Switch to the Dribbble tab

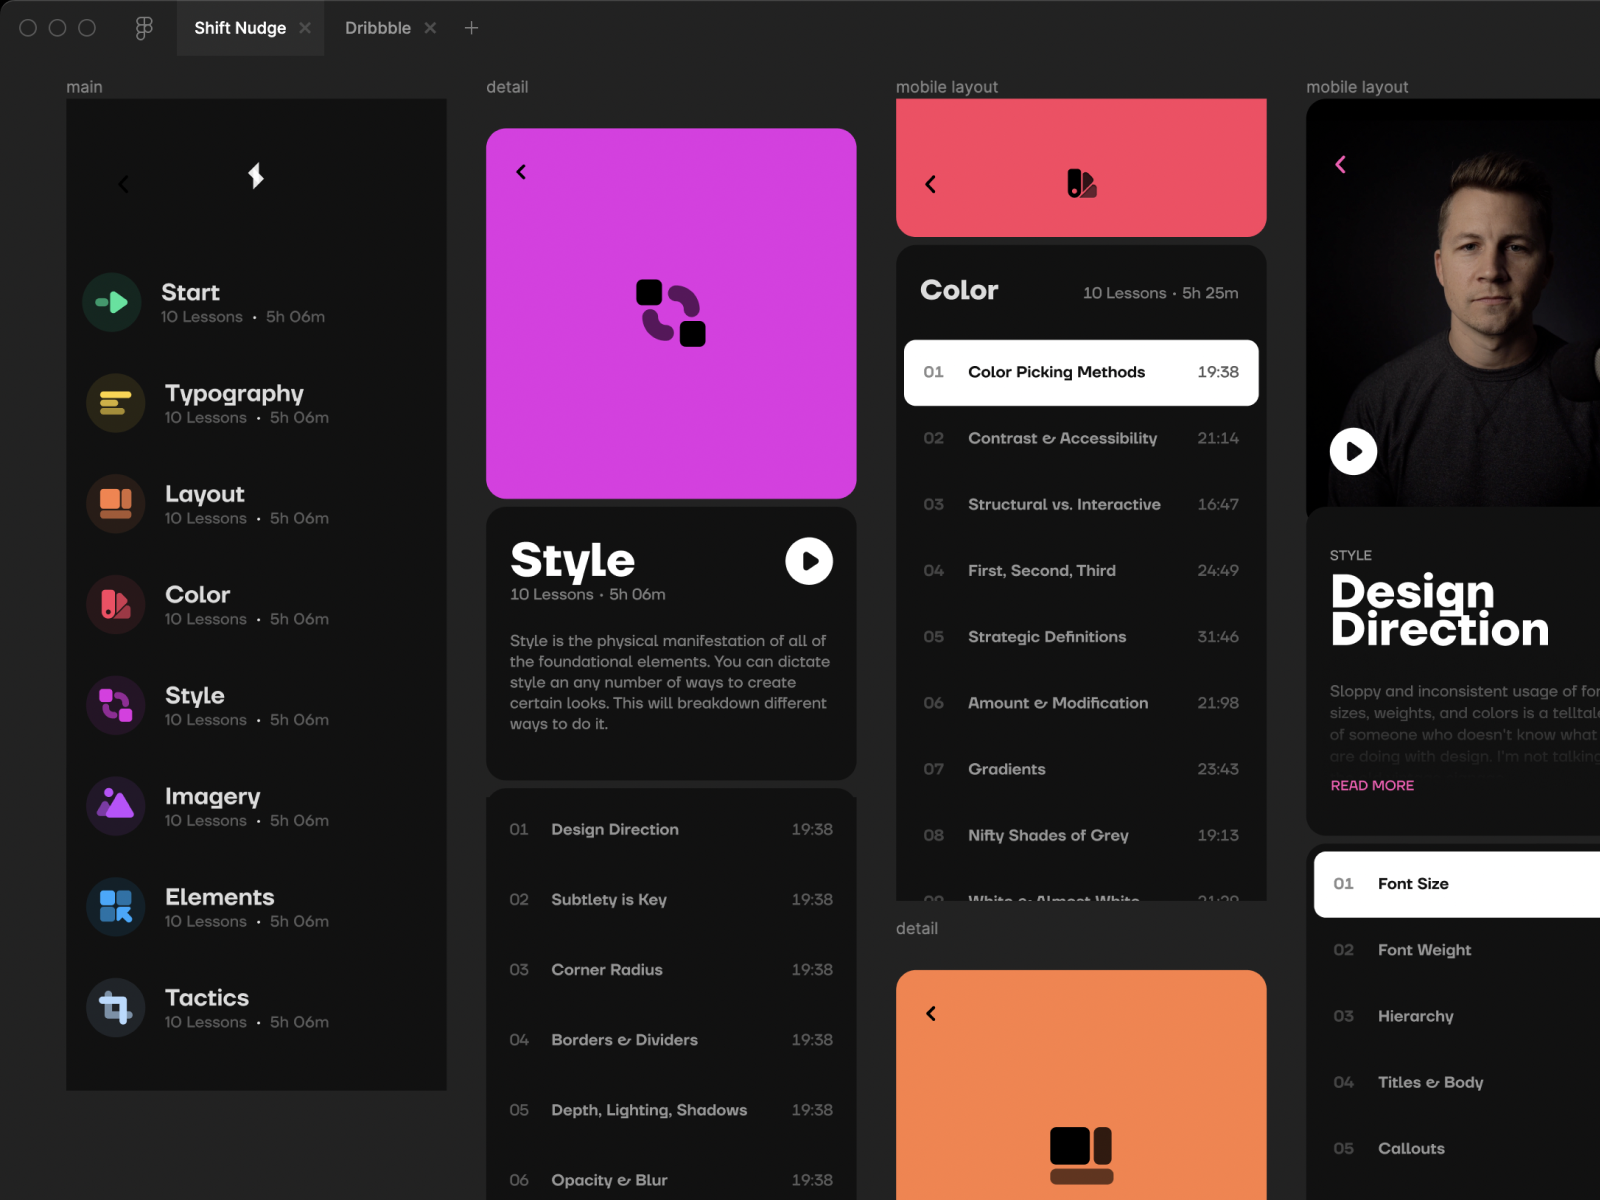(x=378, y=27)
